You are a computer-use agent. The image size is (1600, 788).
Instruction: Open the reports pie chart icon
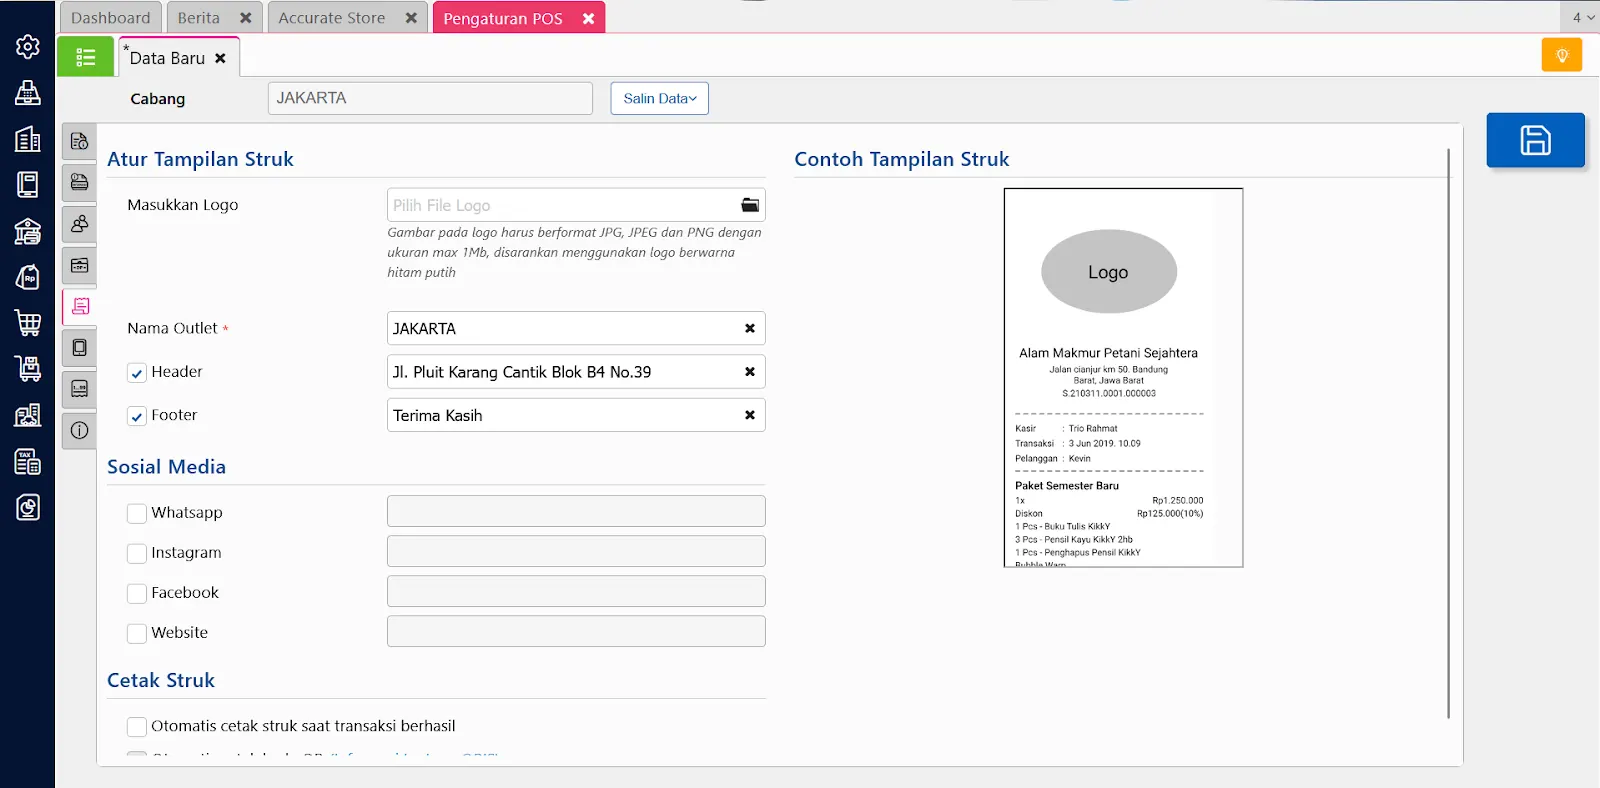tap(28, 507)
